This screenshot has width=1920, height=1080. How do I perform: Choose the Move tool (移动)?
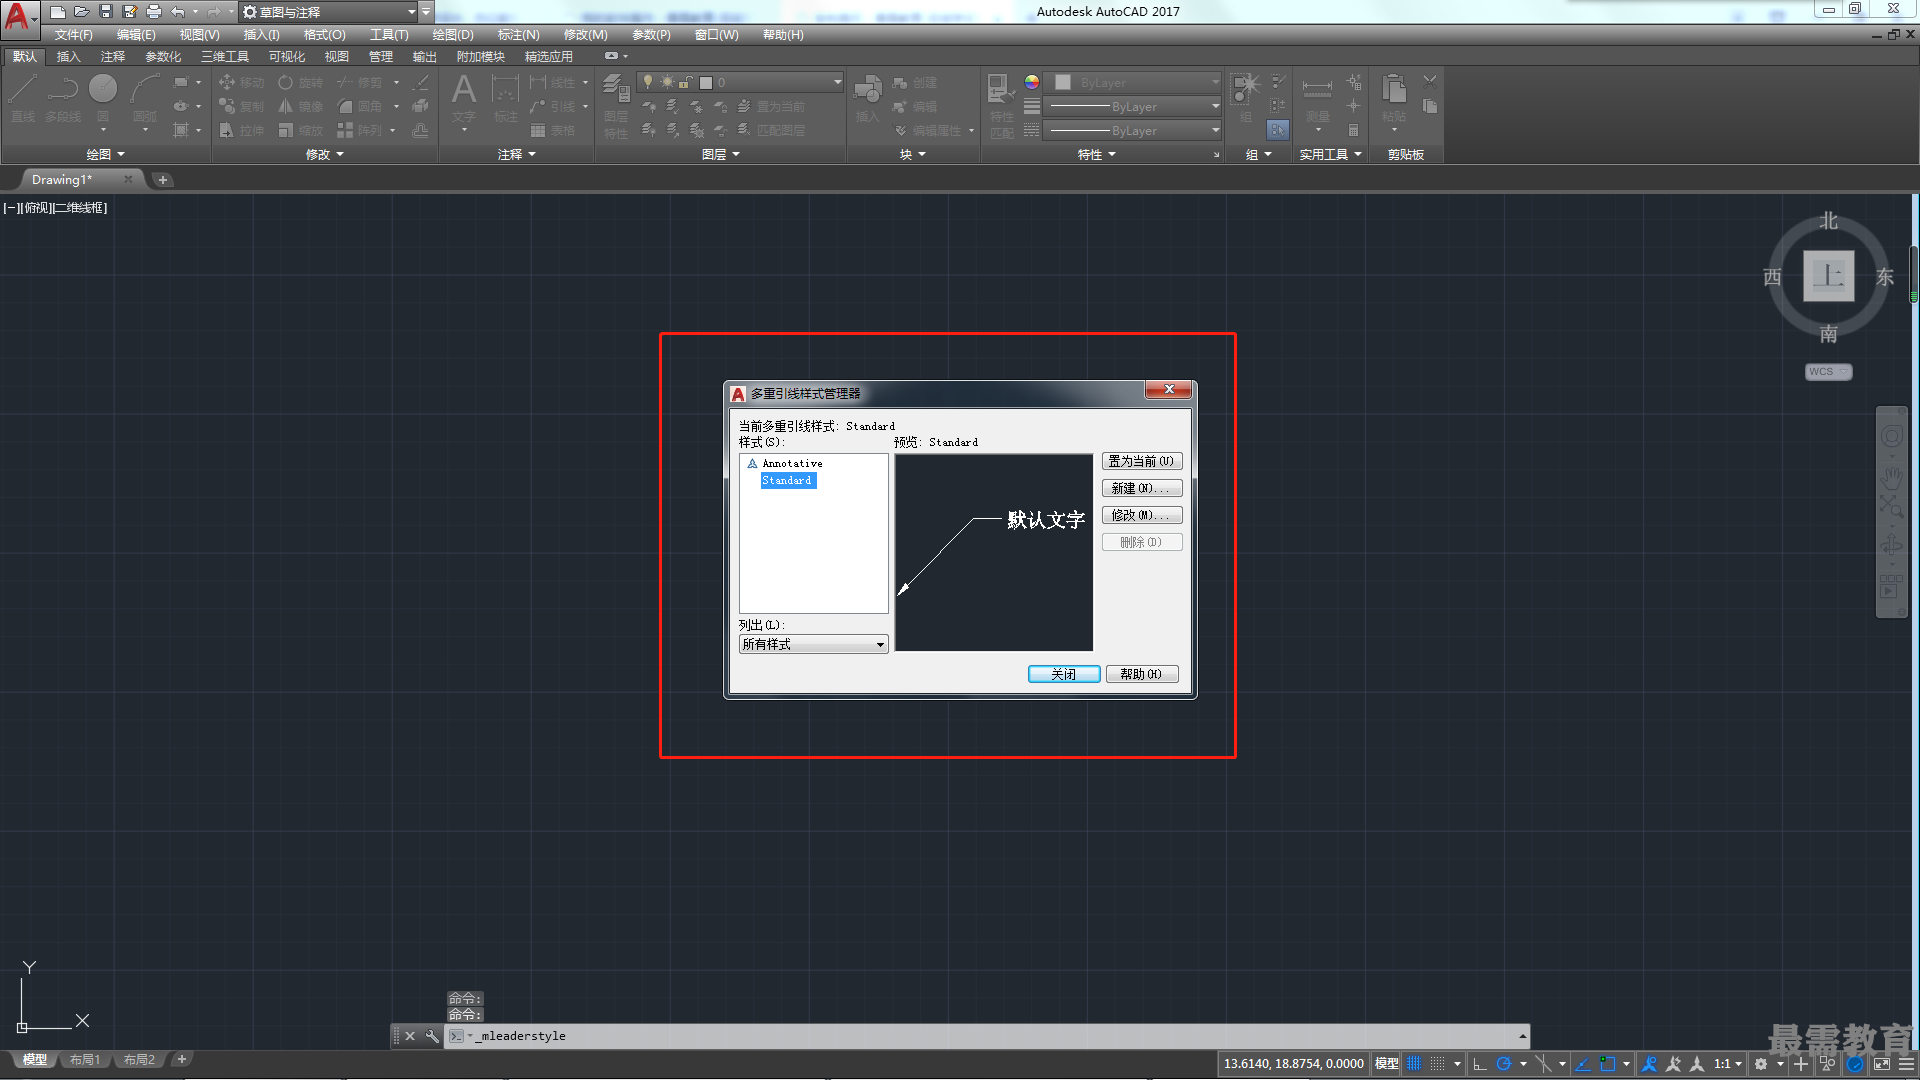241,82
